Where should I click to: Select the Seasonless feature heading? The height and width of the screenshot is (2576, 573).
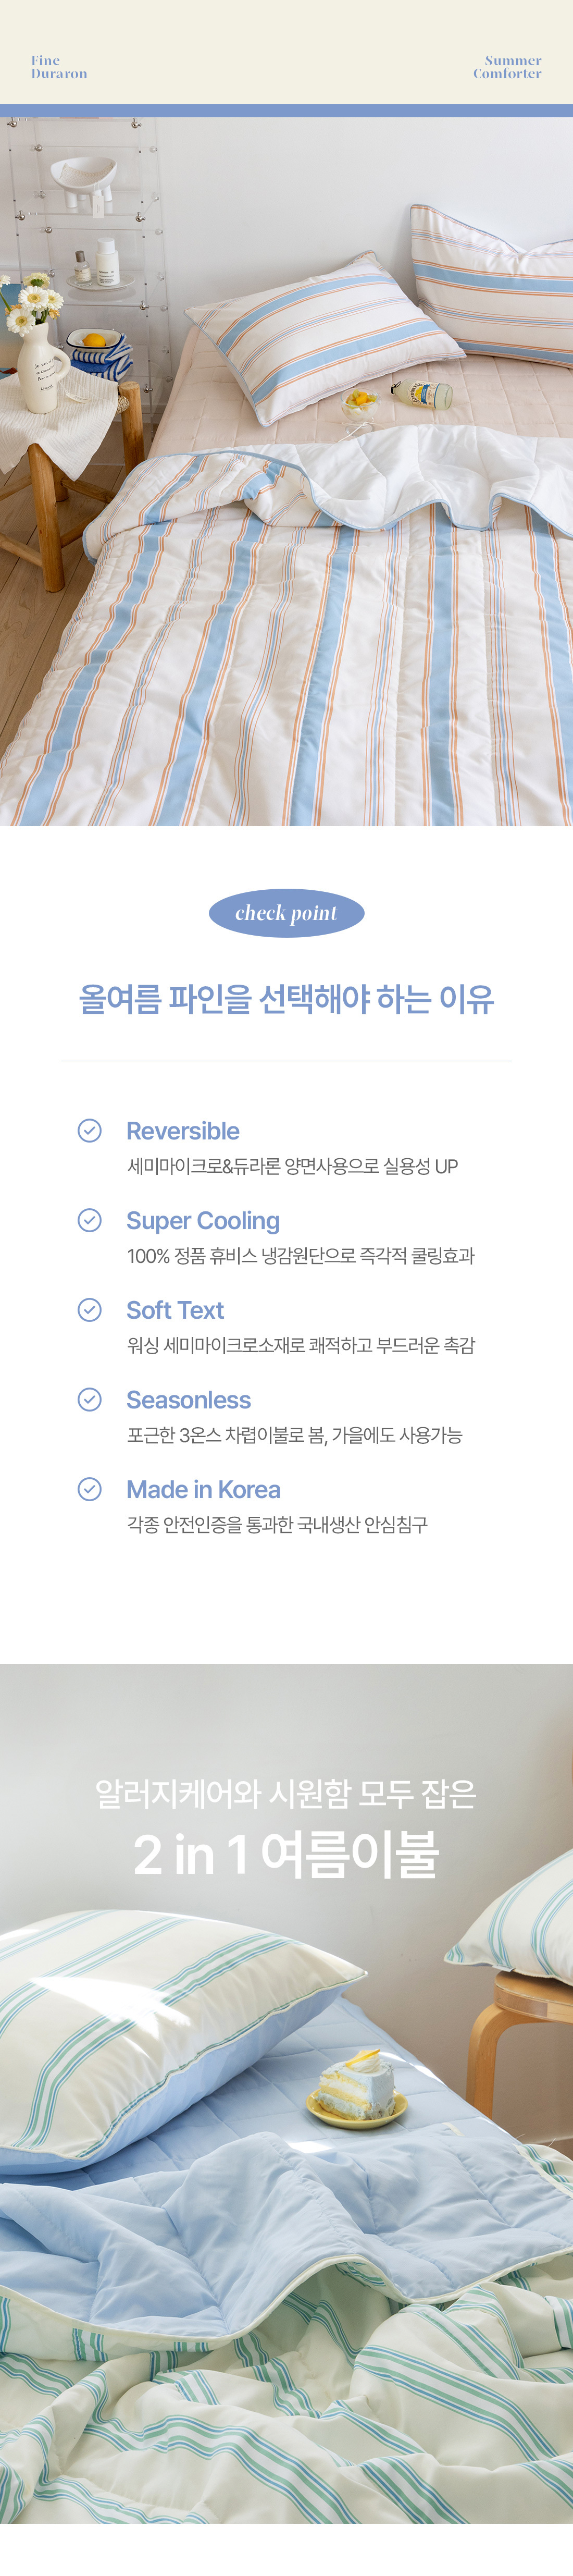pos(189,1400)
